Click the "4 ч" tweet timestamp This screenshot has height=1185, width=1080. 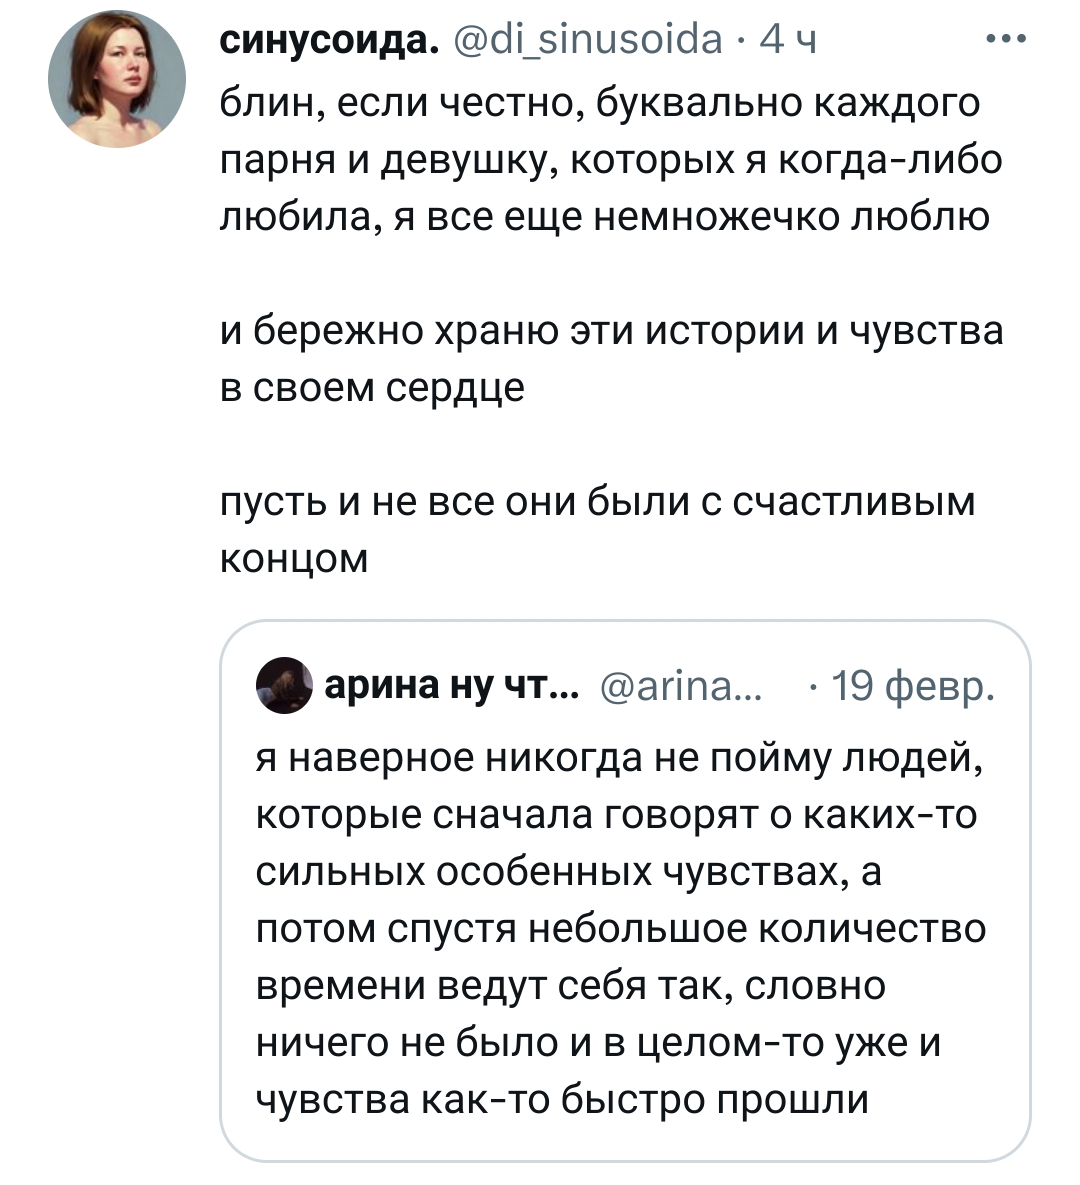point(789,41)
